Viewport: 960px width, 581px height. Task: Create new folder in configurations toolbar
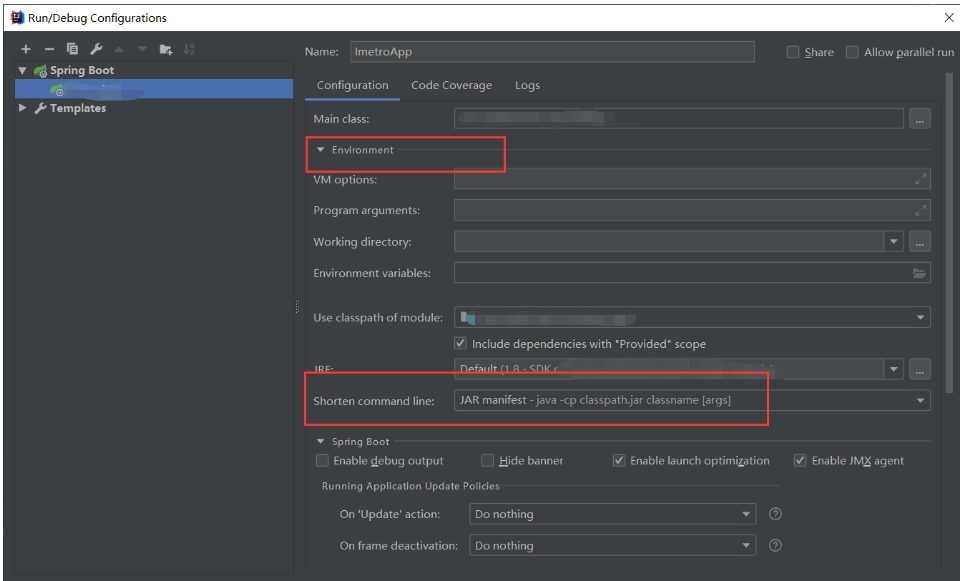[166, 49]
